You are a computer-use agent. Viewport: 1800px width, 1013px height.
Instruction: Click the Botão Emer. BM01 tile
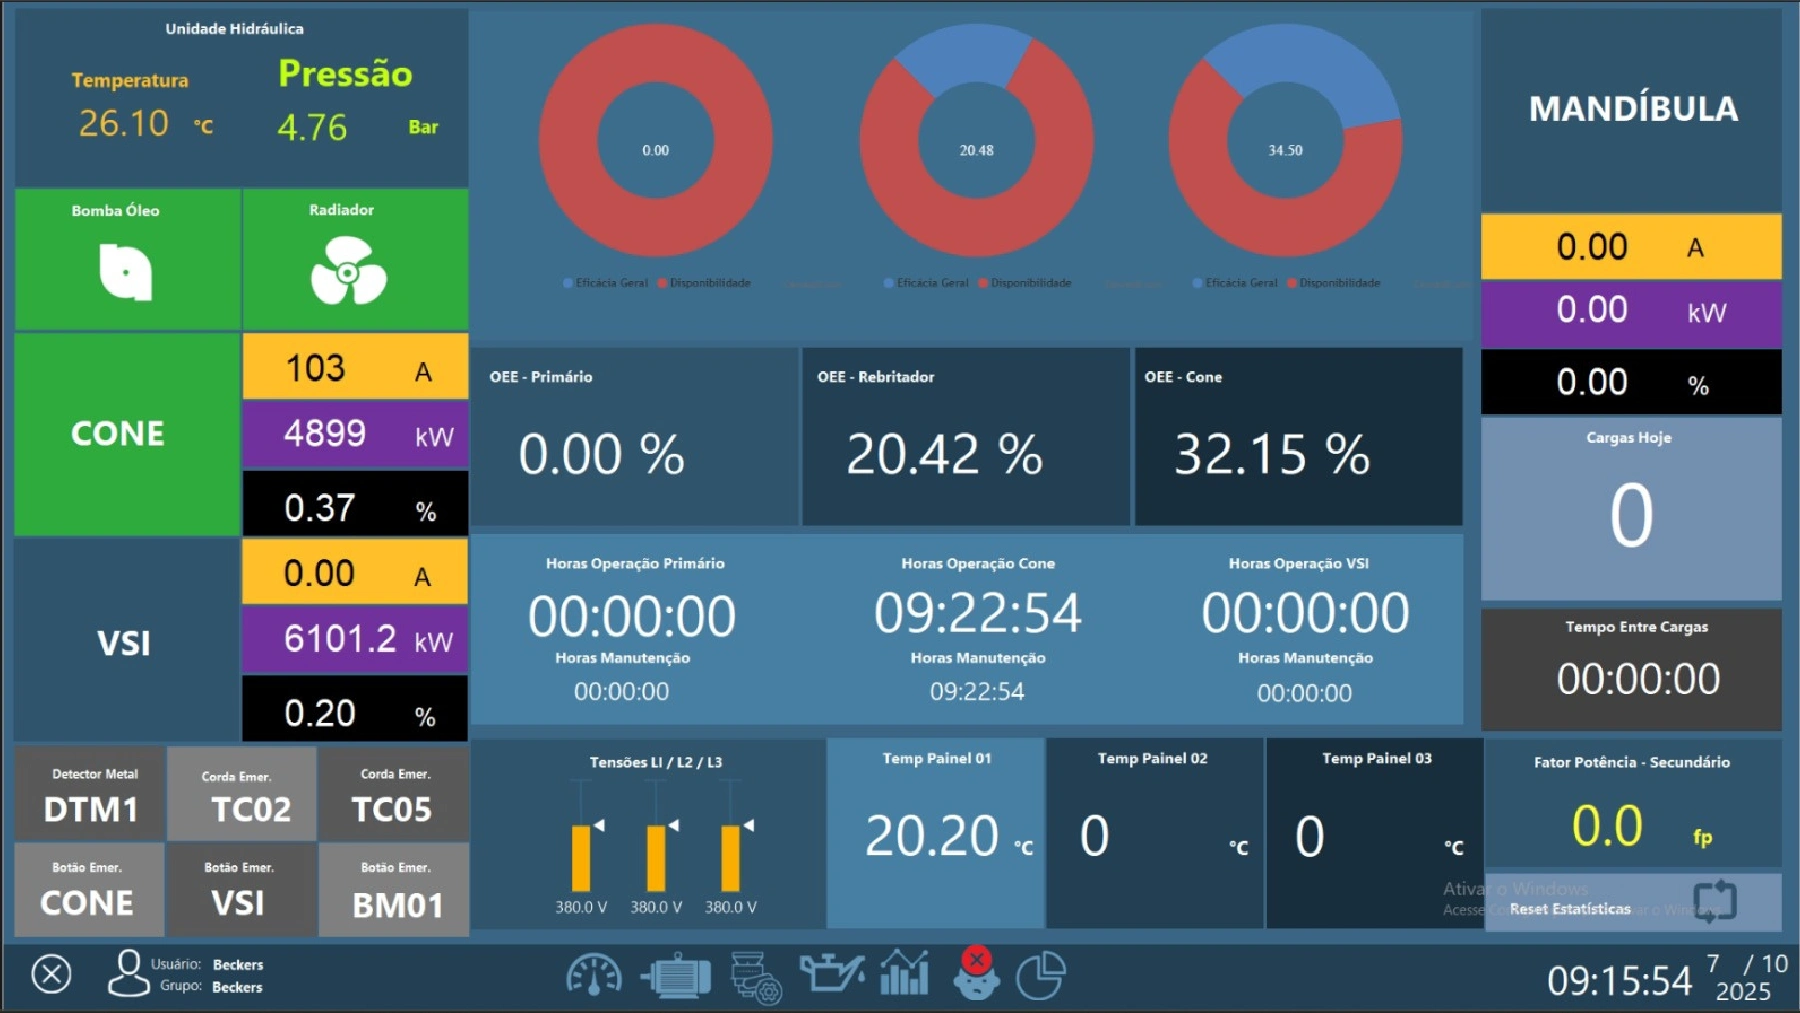[x=394, y=889]
